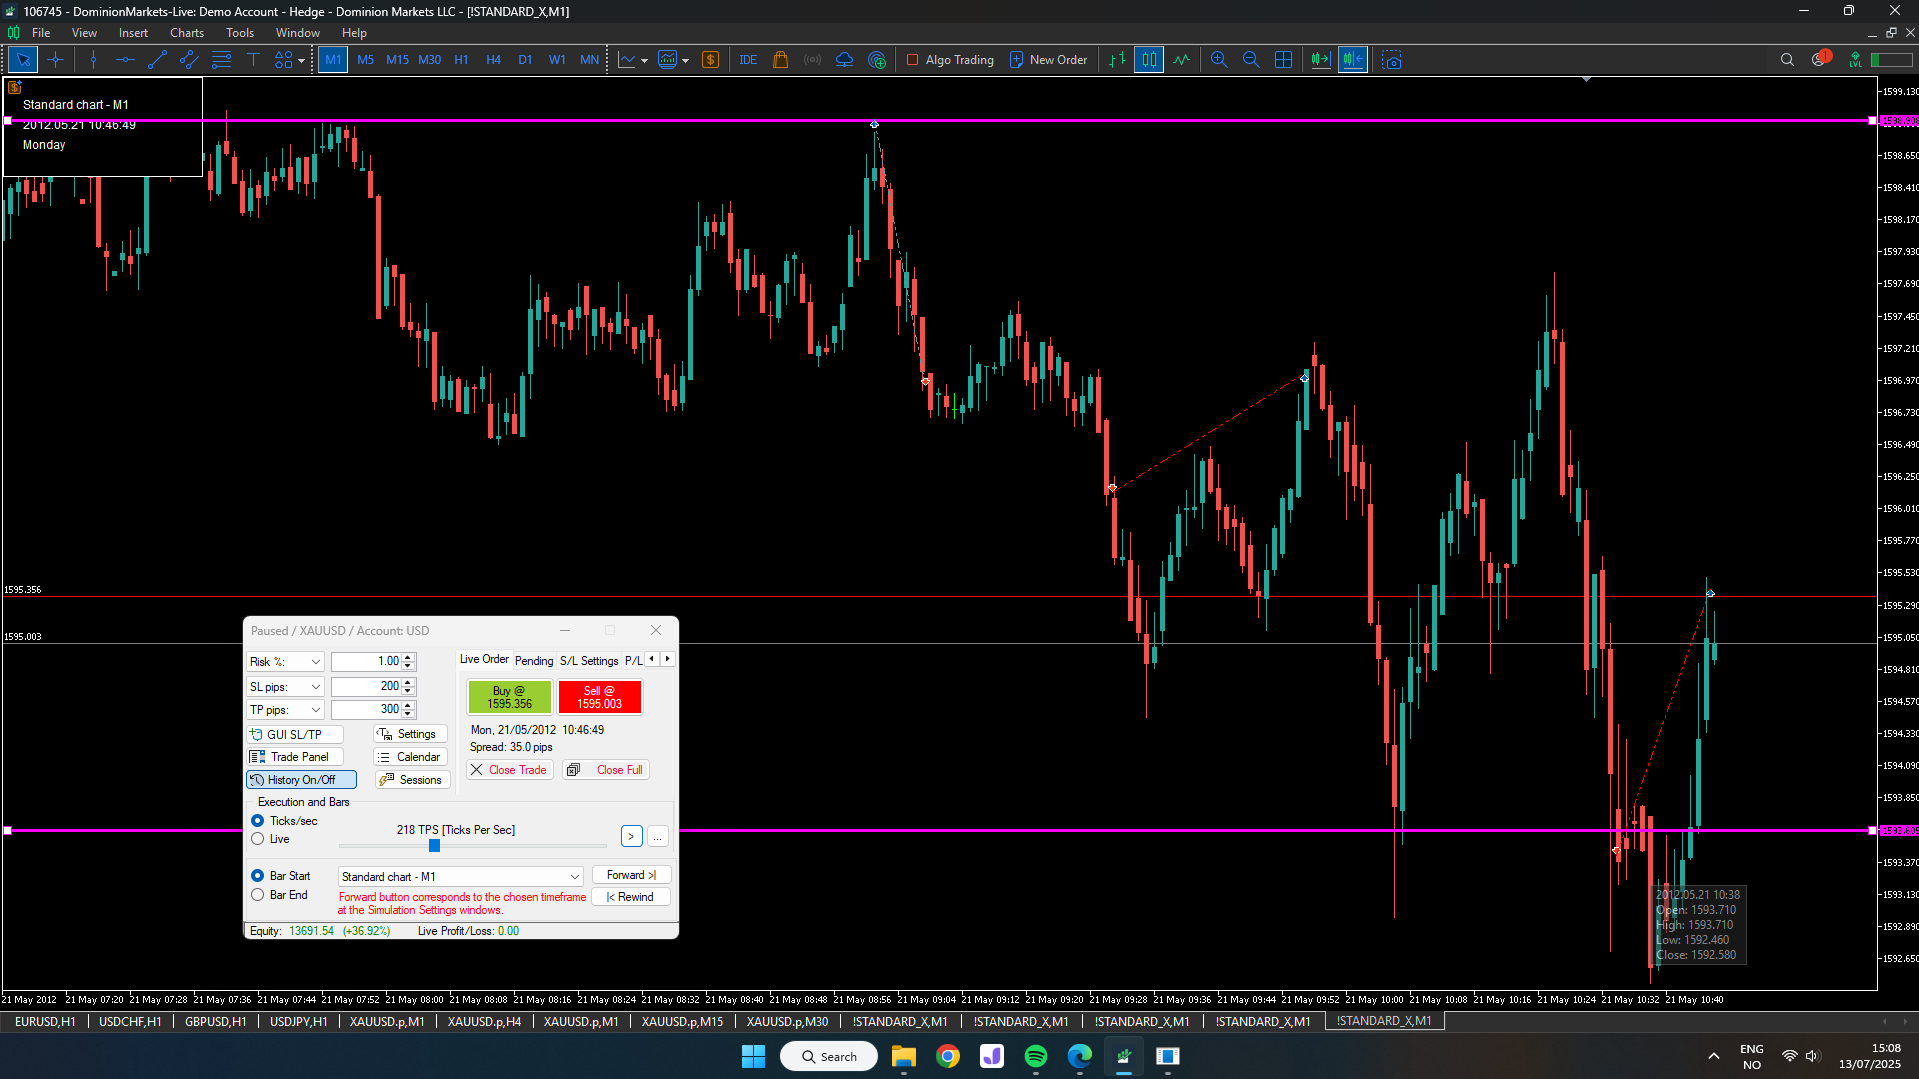Switch to the Pending tab
Viewport: 1919px width, 1079px height.
click(534, 661)
